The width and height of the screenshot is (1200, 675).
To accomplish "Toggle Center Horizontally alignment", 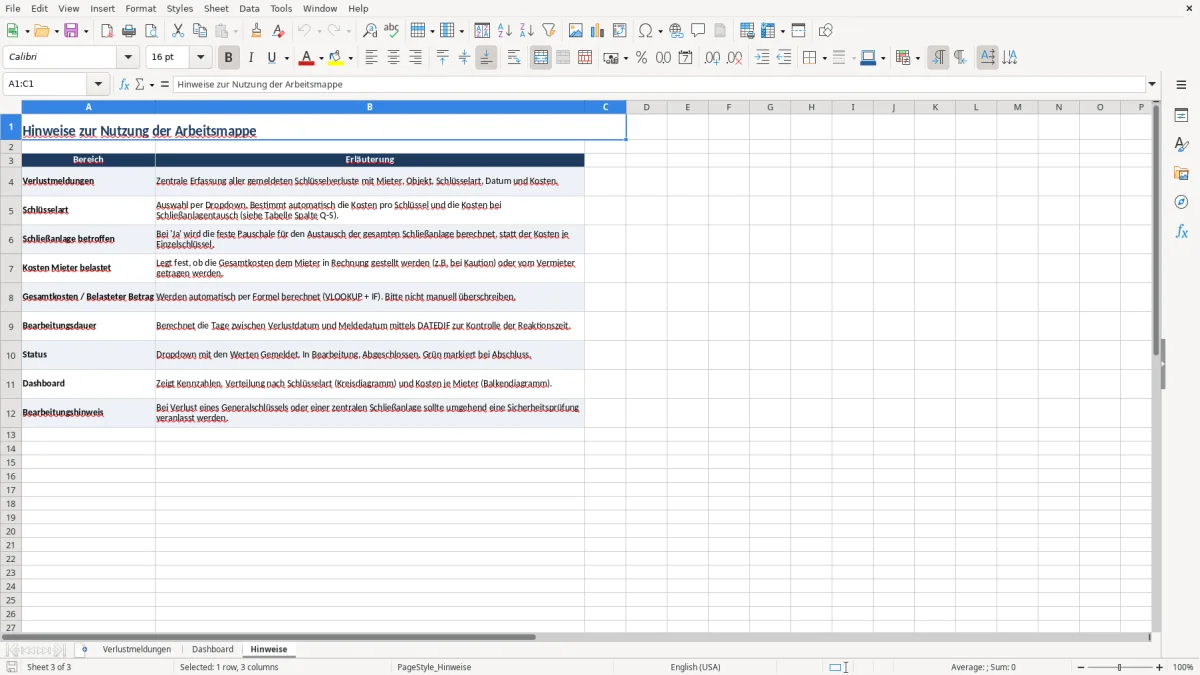I will (x=393, y=58).
